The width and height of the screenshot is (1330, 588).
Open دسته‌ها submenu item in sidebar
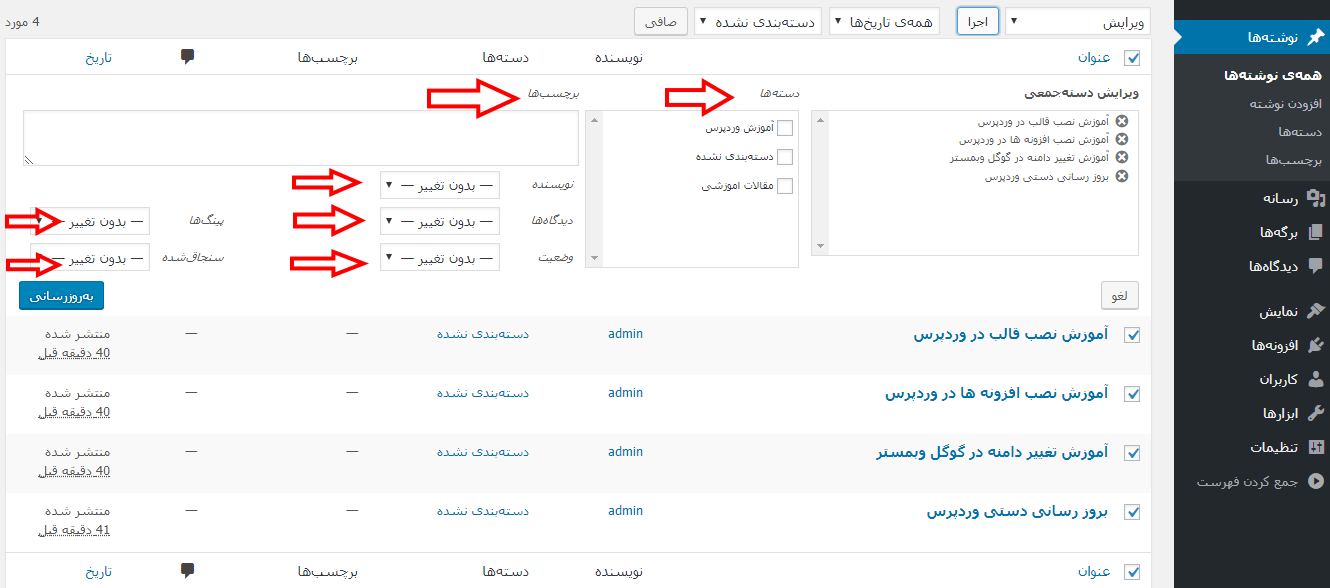(x=1301, y=131)
